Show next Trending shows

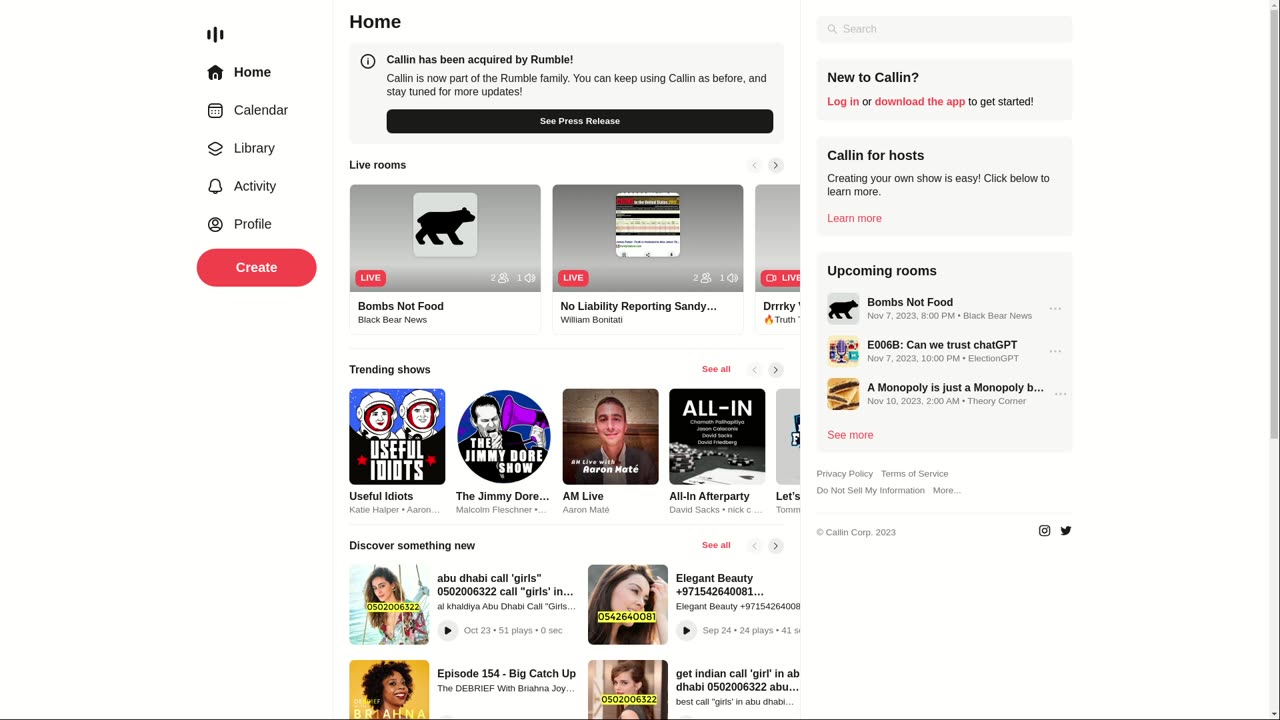pos(776,370)
